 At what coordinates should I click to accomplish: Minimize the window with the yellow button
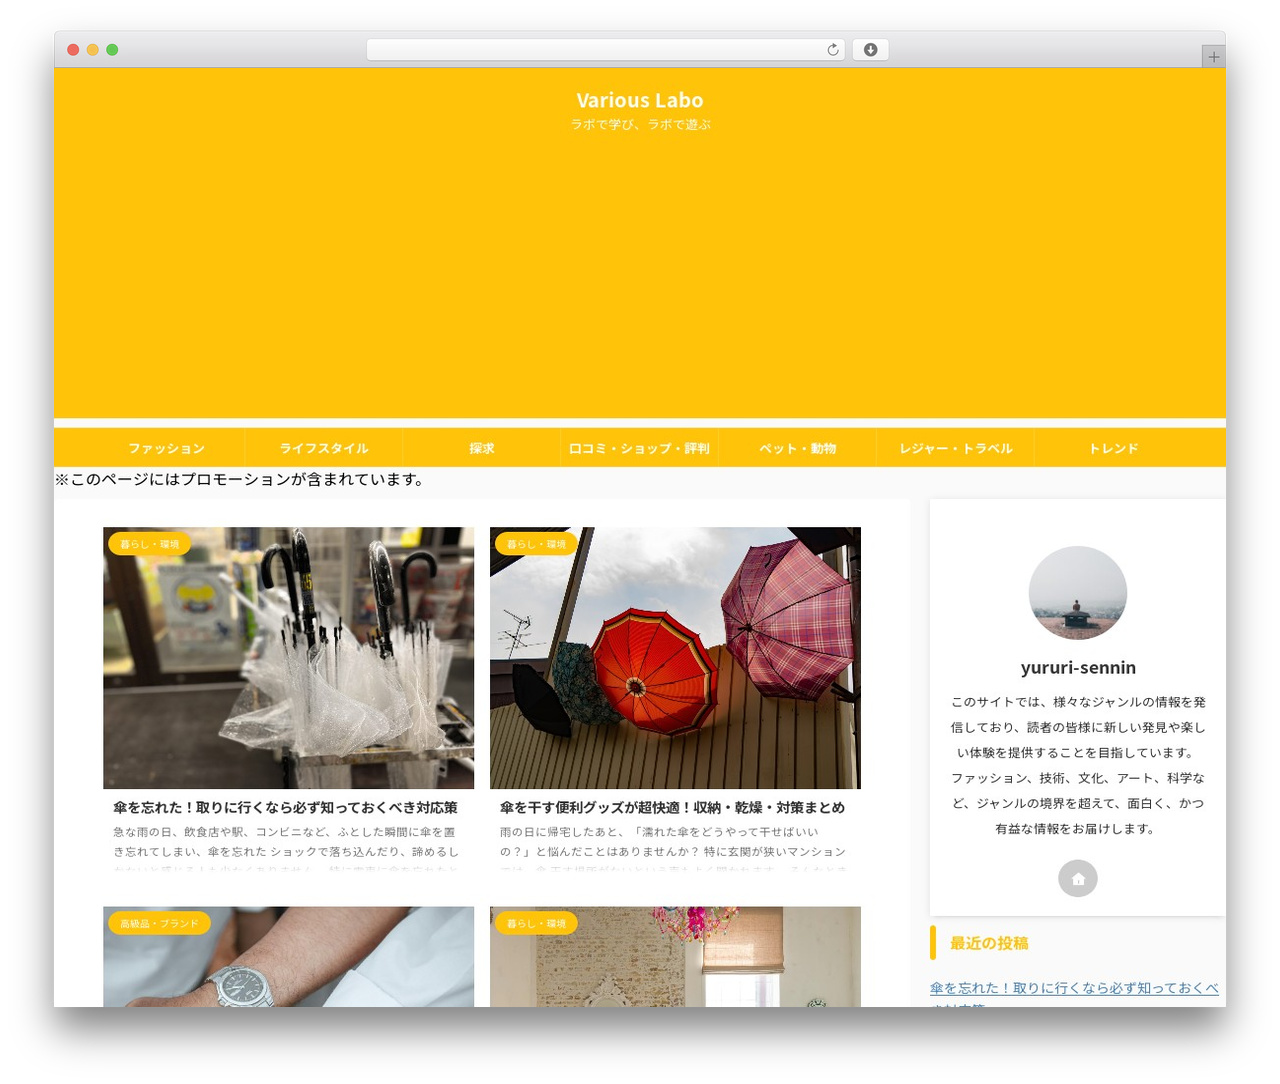pos(92,50)
